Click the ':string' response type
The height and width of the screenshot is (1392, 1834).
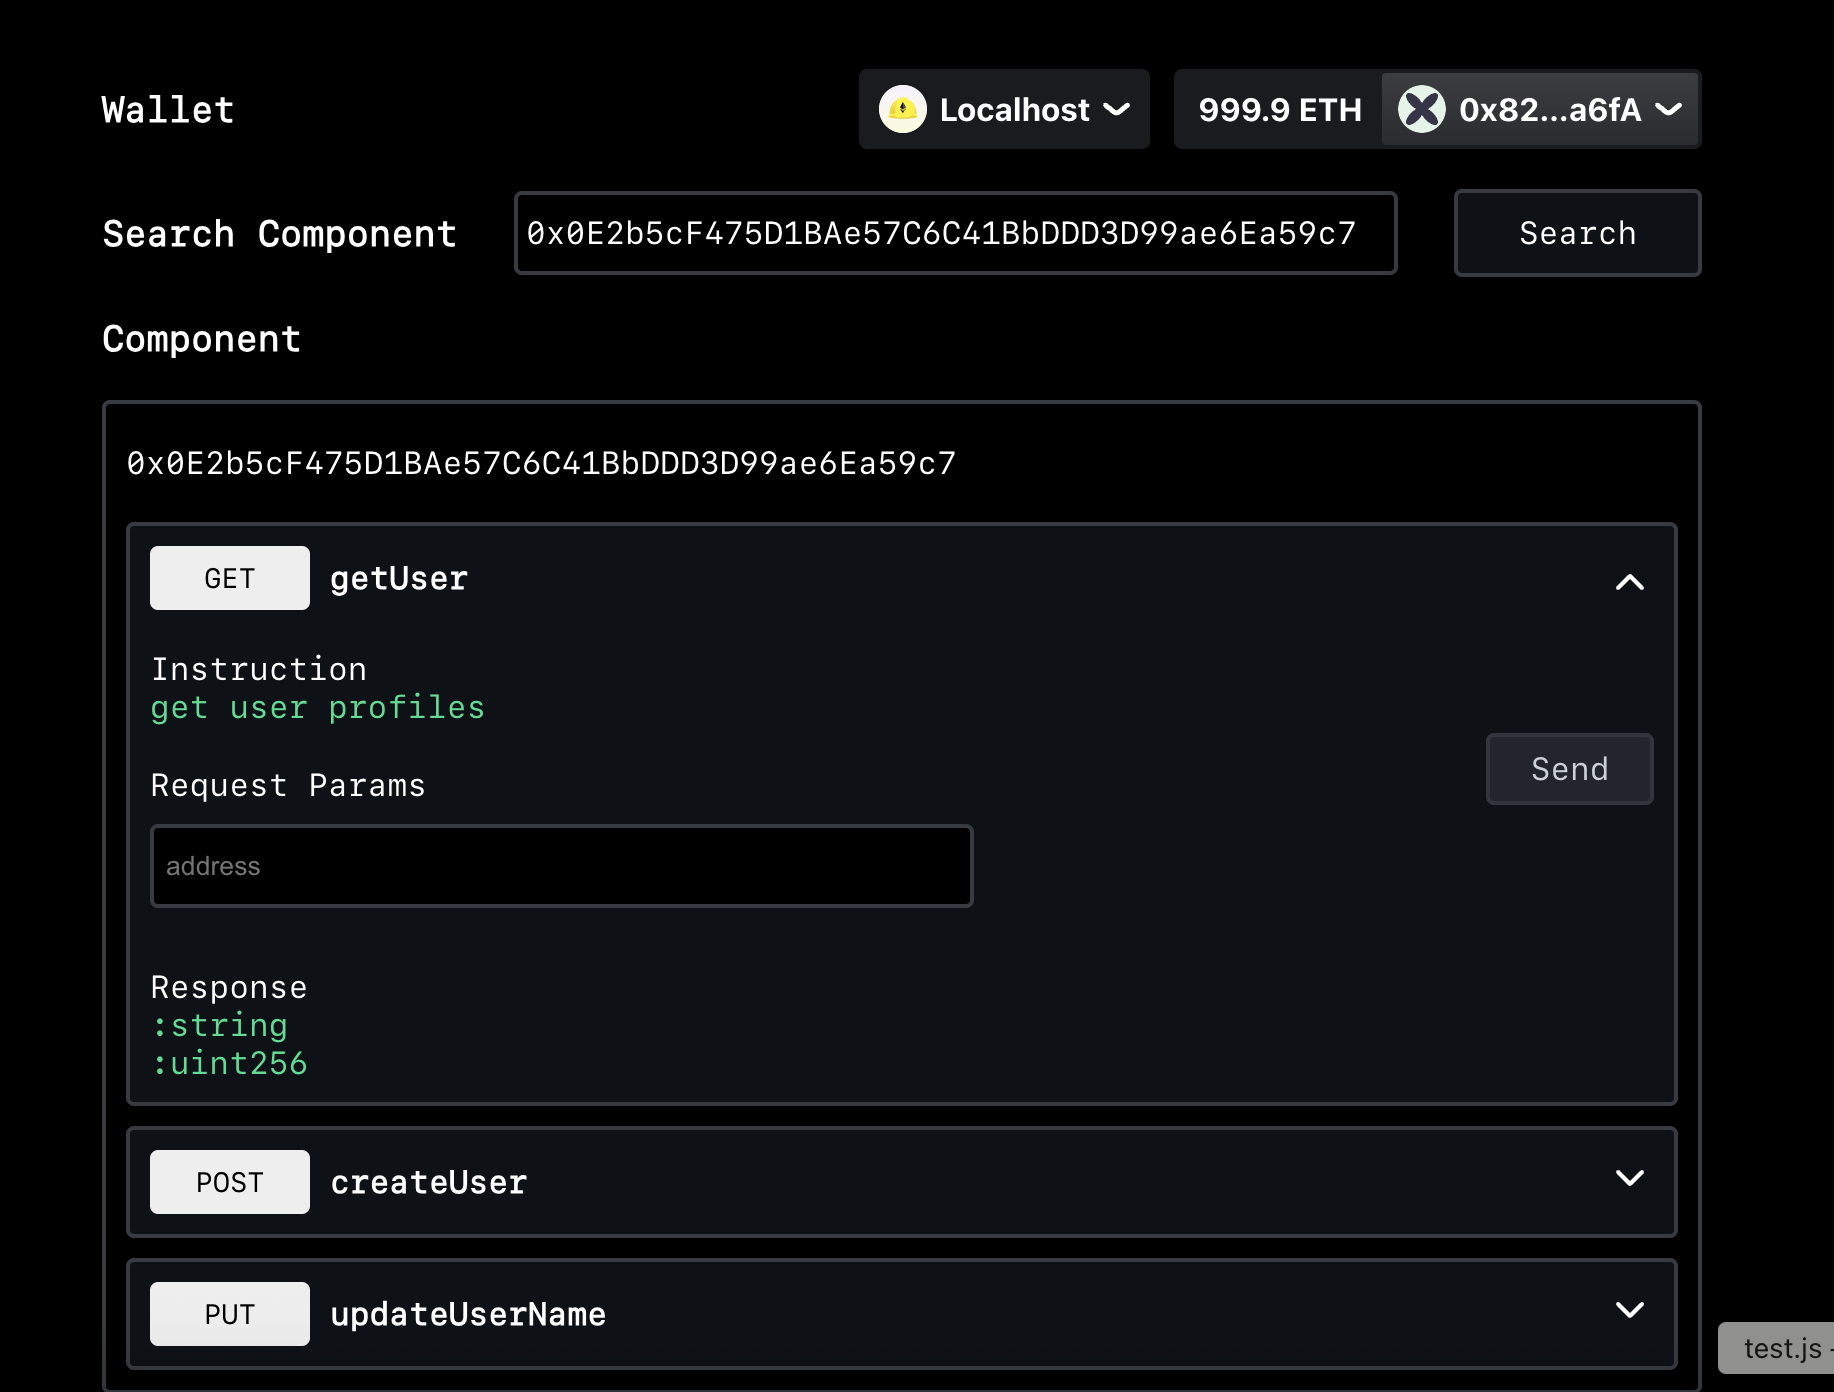click(219, 1025)
